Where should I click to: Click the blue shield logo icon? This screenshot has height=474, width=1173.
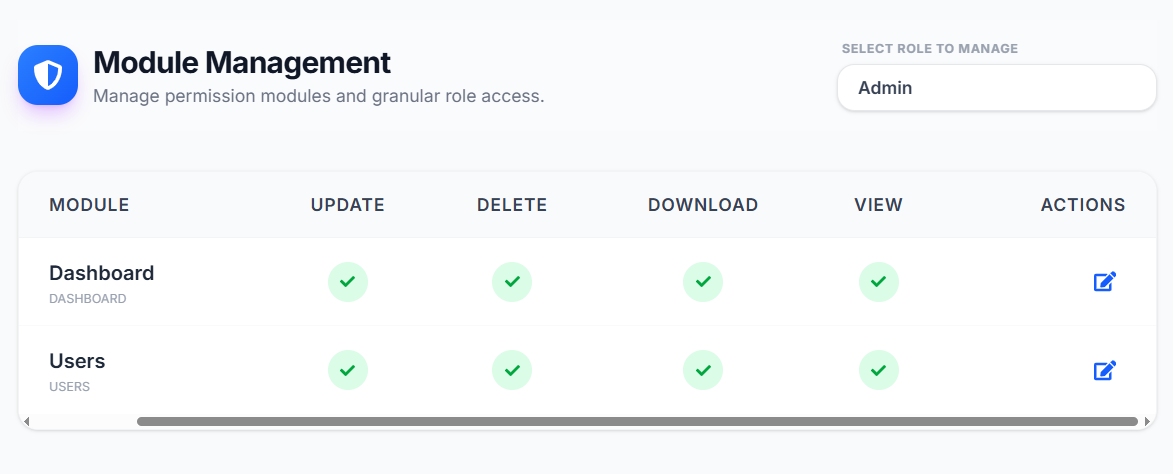tap(48, 75)
